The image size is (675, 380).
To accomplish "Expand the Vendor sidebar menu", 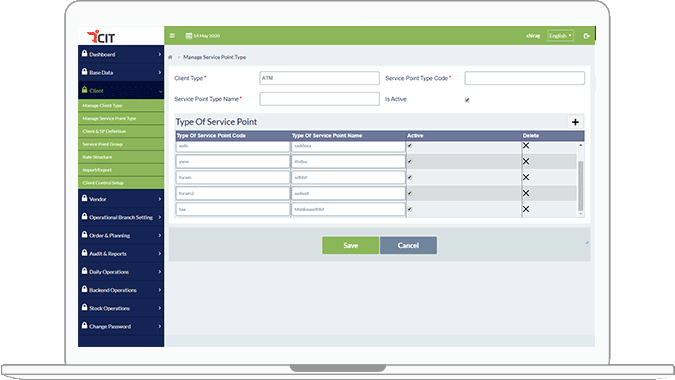I will click(x=121, y=199).
